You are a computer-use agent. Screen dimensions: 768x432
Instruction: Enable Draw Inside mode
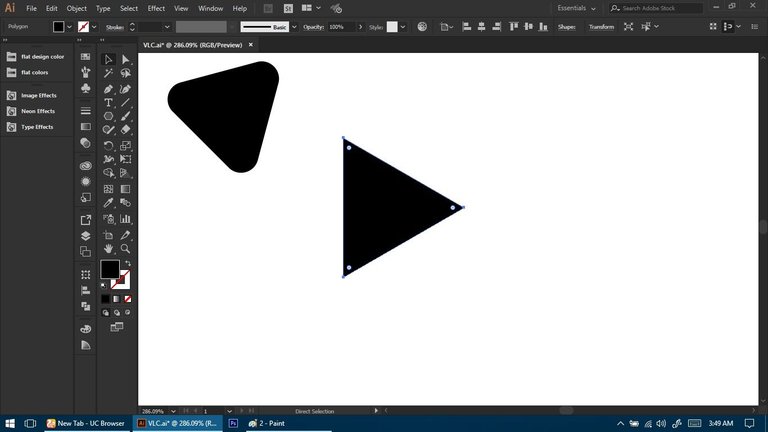[127, 312]
